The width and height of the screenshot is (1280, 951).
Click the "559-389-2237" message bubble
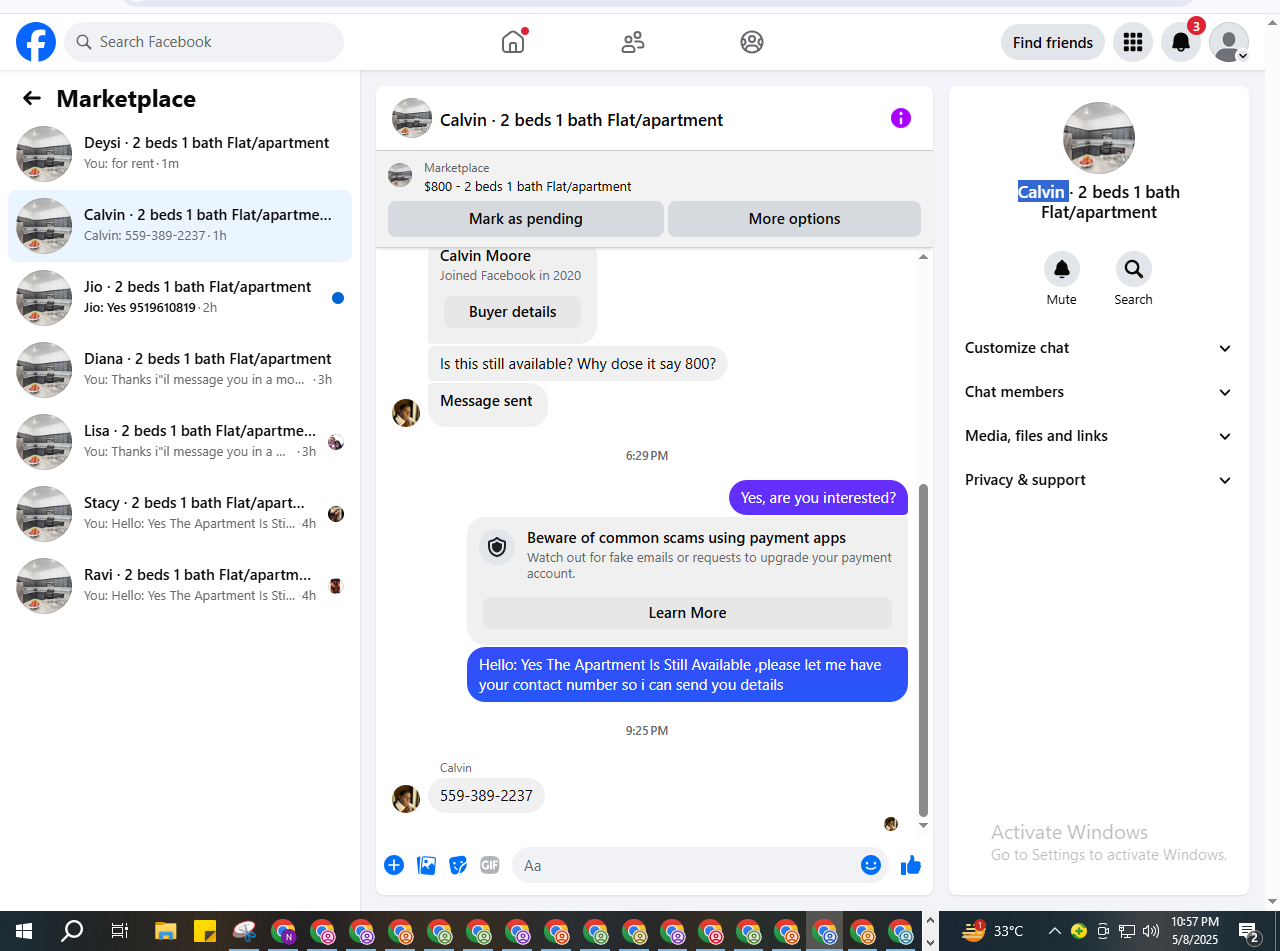click(x=487, y=796)
